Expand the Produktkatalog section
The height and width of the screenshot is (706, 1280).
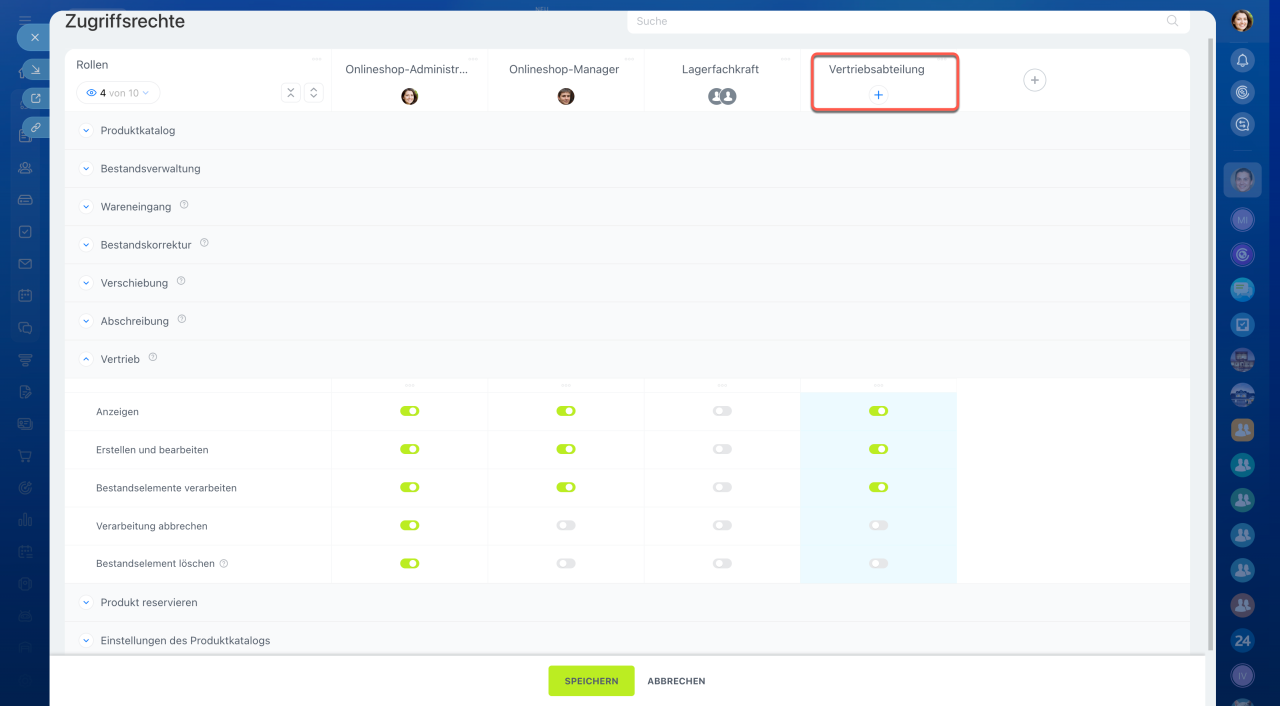[86, 131]
